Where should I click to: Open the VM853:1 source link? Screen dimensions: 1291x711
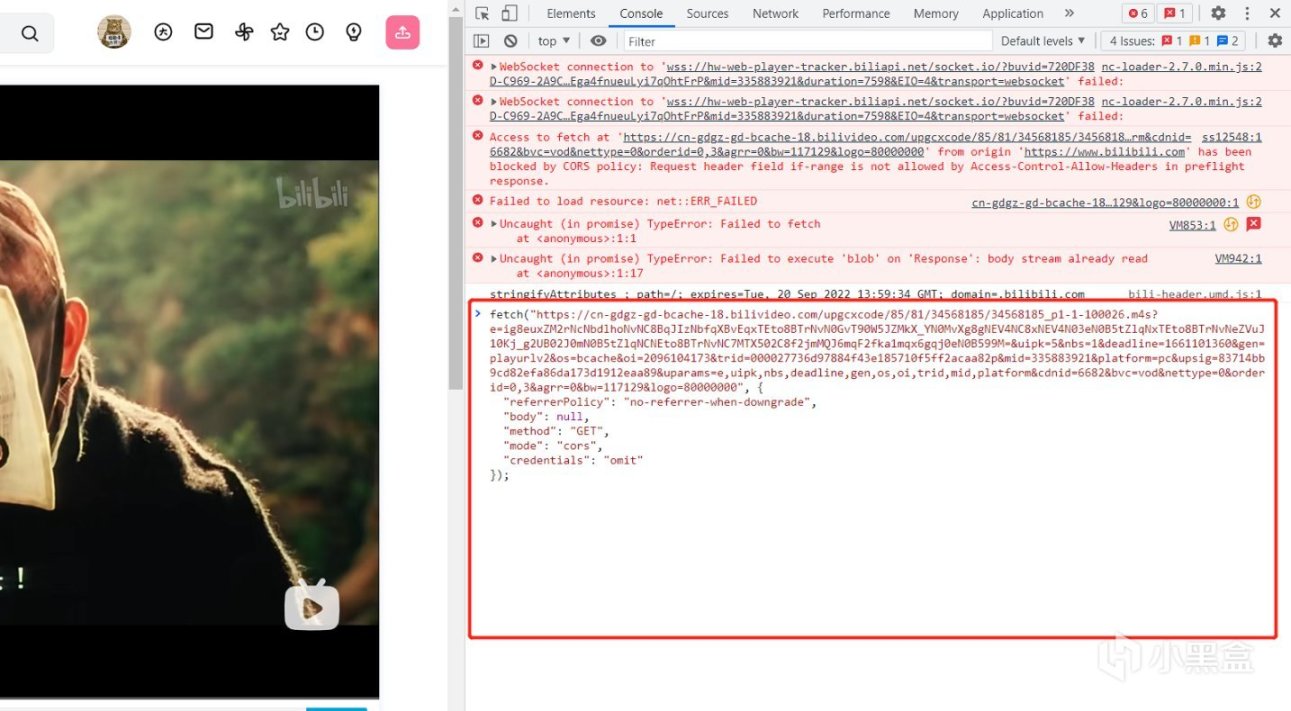tap(1192, 225)
